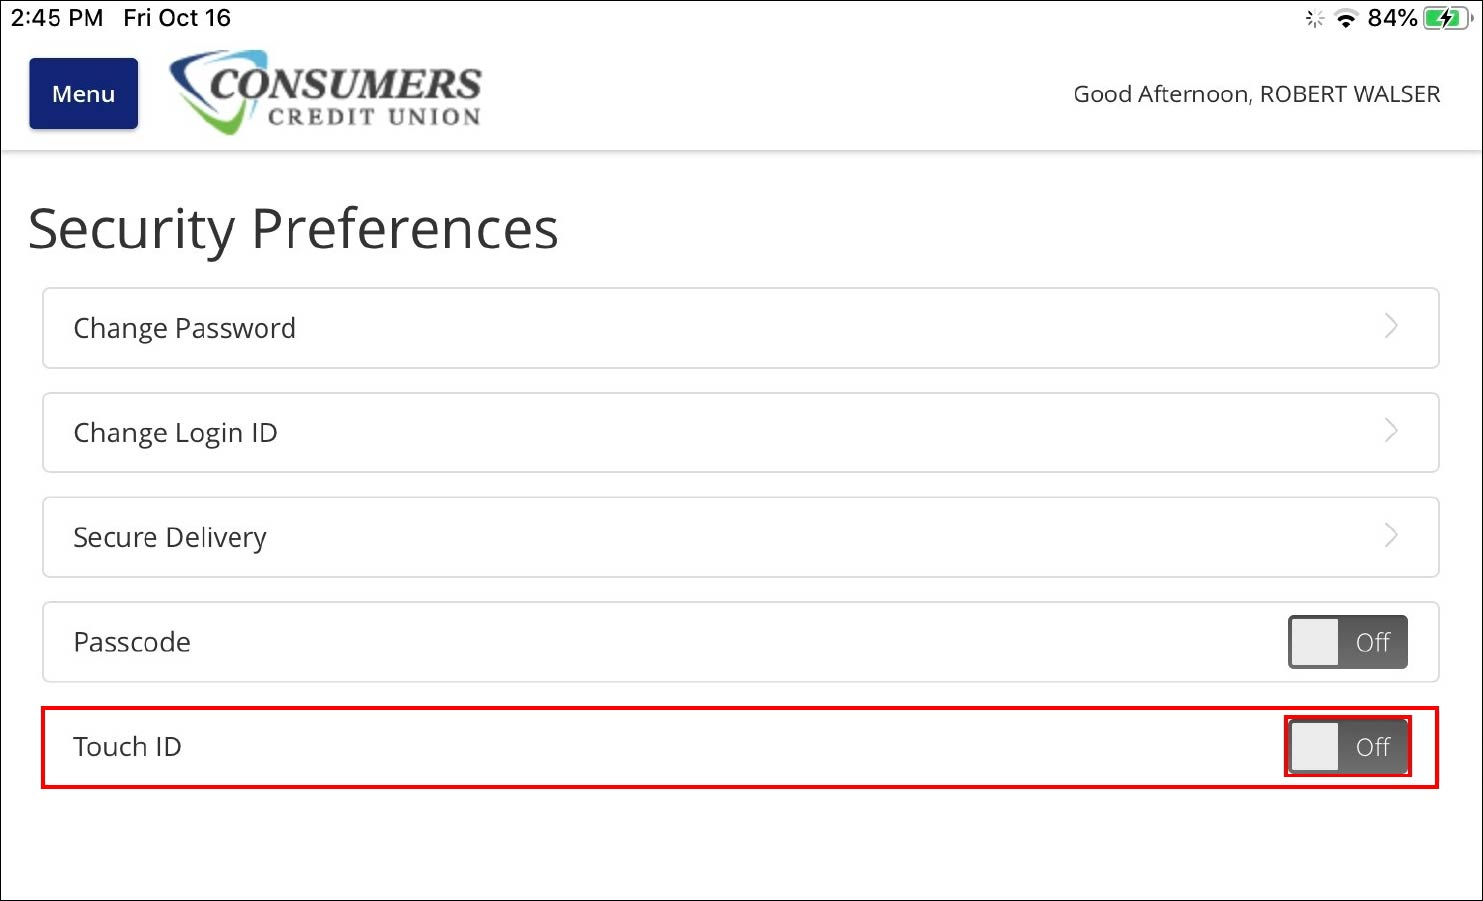Tap the Good Afternoon, ROBERT WALSER greeting
The height and width of the screenshot is (901, 1483).
click(x=1257, y=94)
